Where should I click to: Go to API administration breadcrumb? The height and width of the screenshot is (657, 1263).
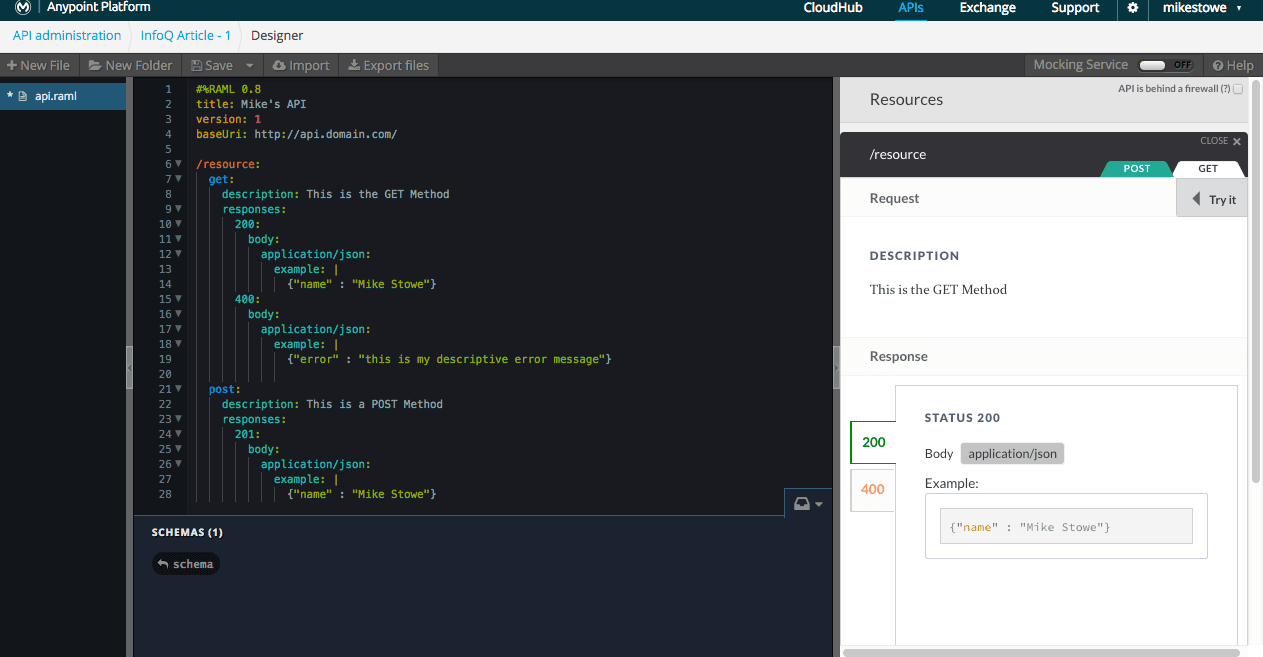(67, 35)
